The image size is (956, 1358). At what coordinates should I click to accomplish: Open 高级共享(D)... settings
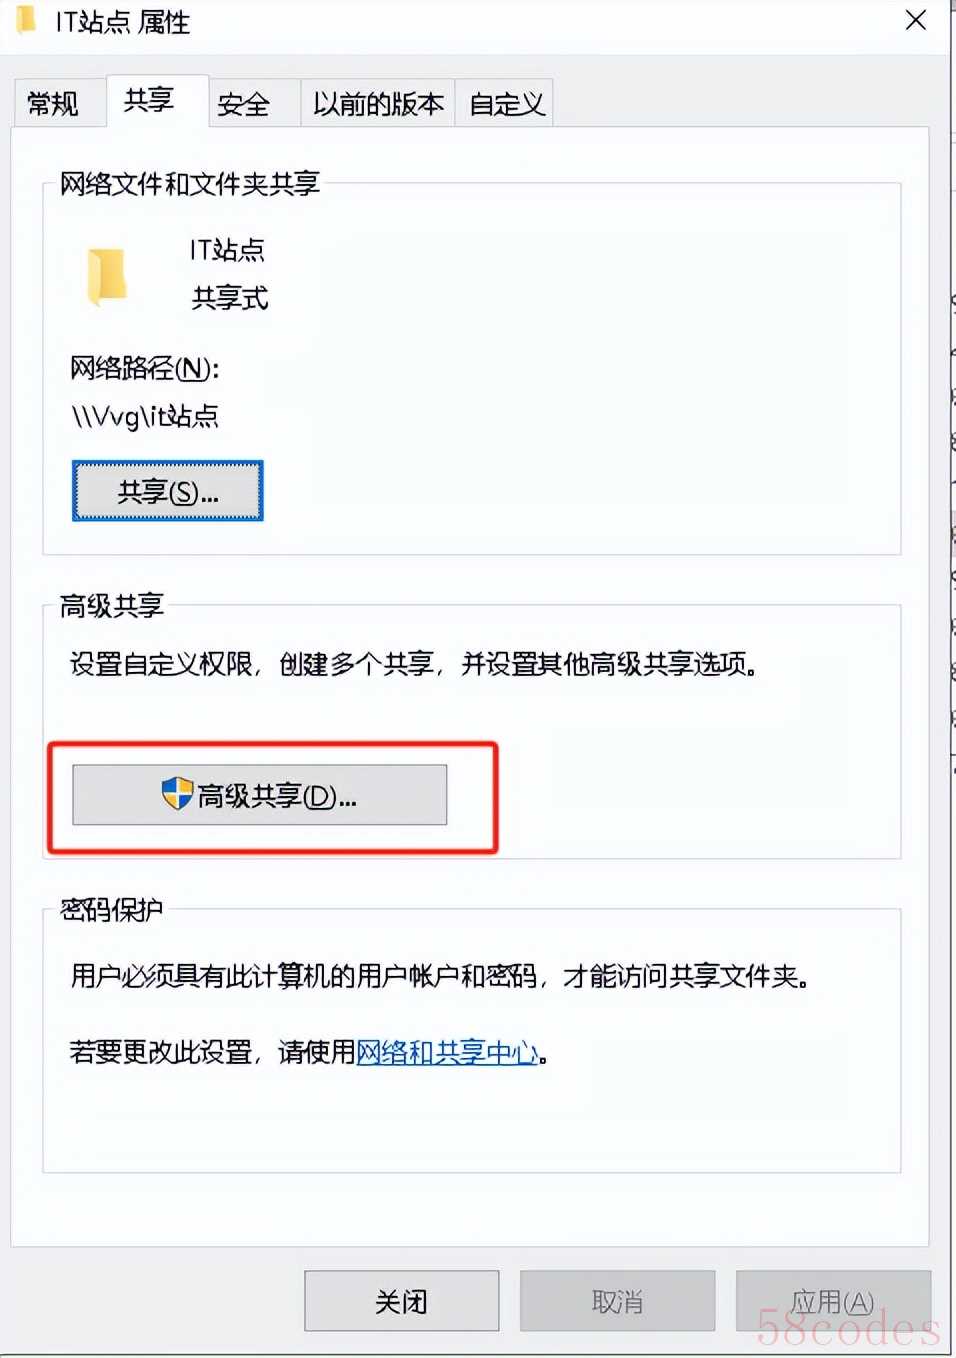[260, 796]
